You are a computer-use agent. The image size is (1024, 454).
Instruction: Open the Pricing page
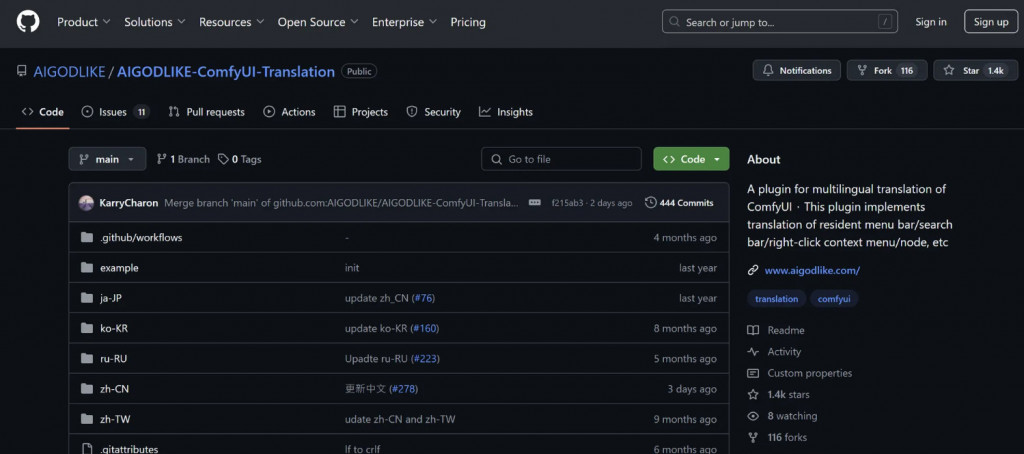(x=468, y=22)
